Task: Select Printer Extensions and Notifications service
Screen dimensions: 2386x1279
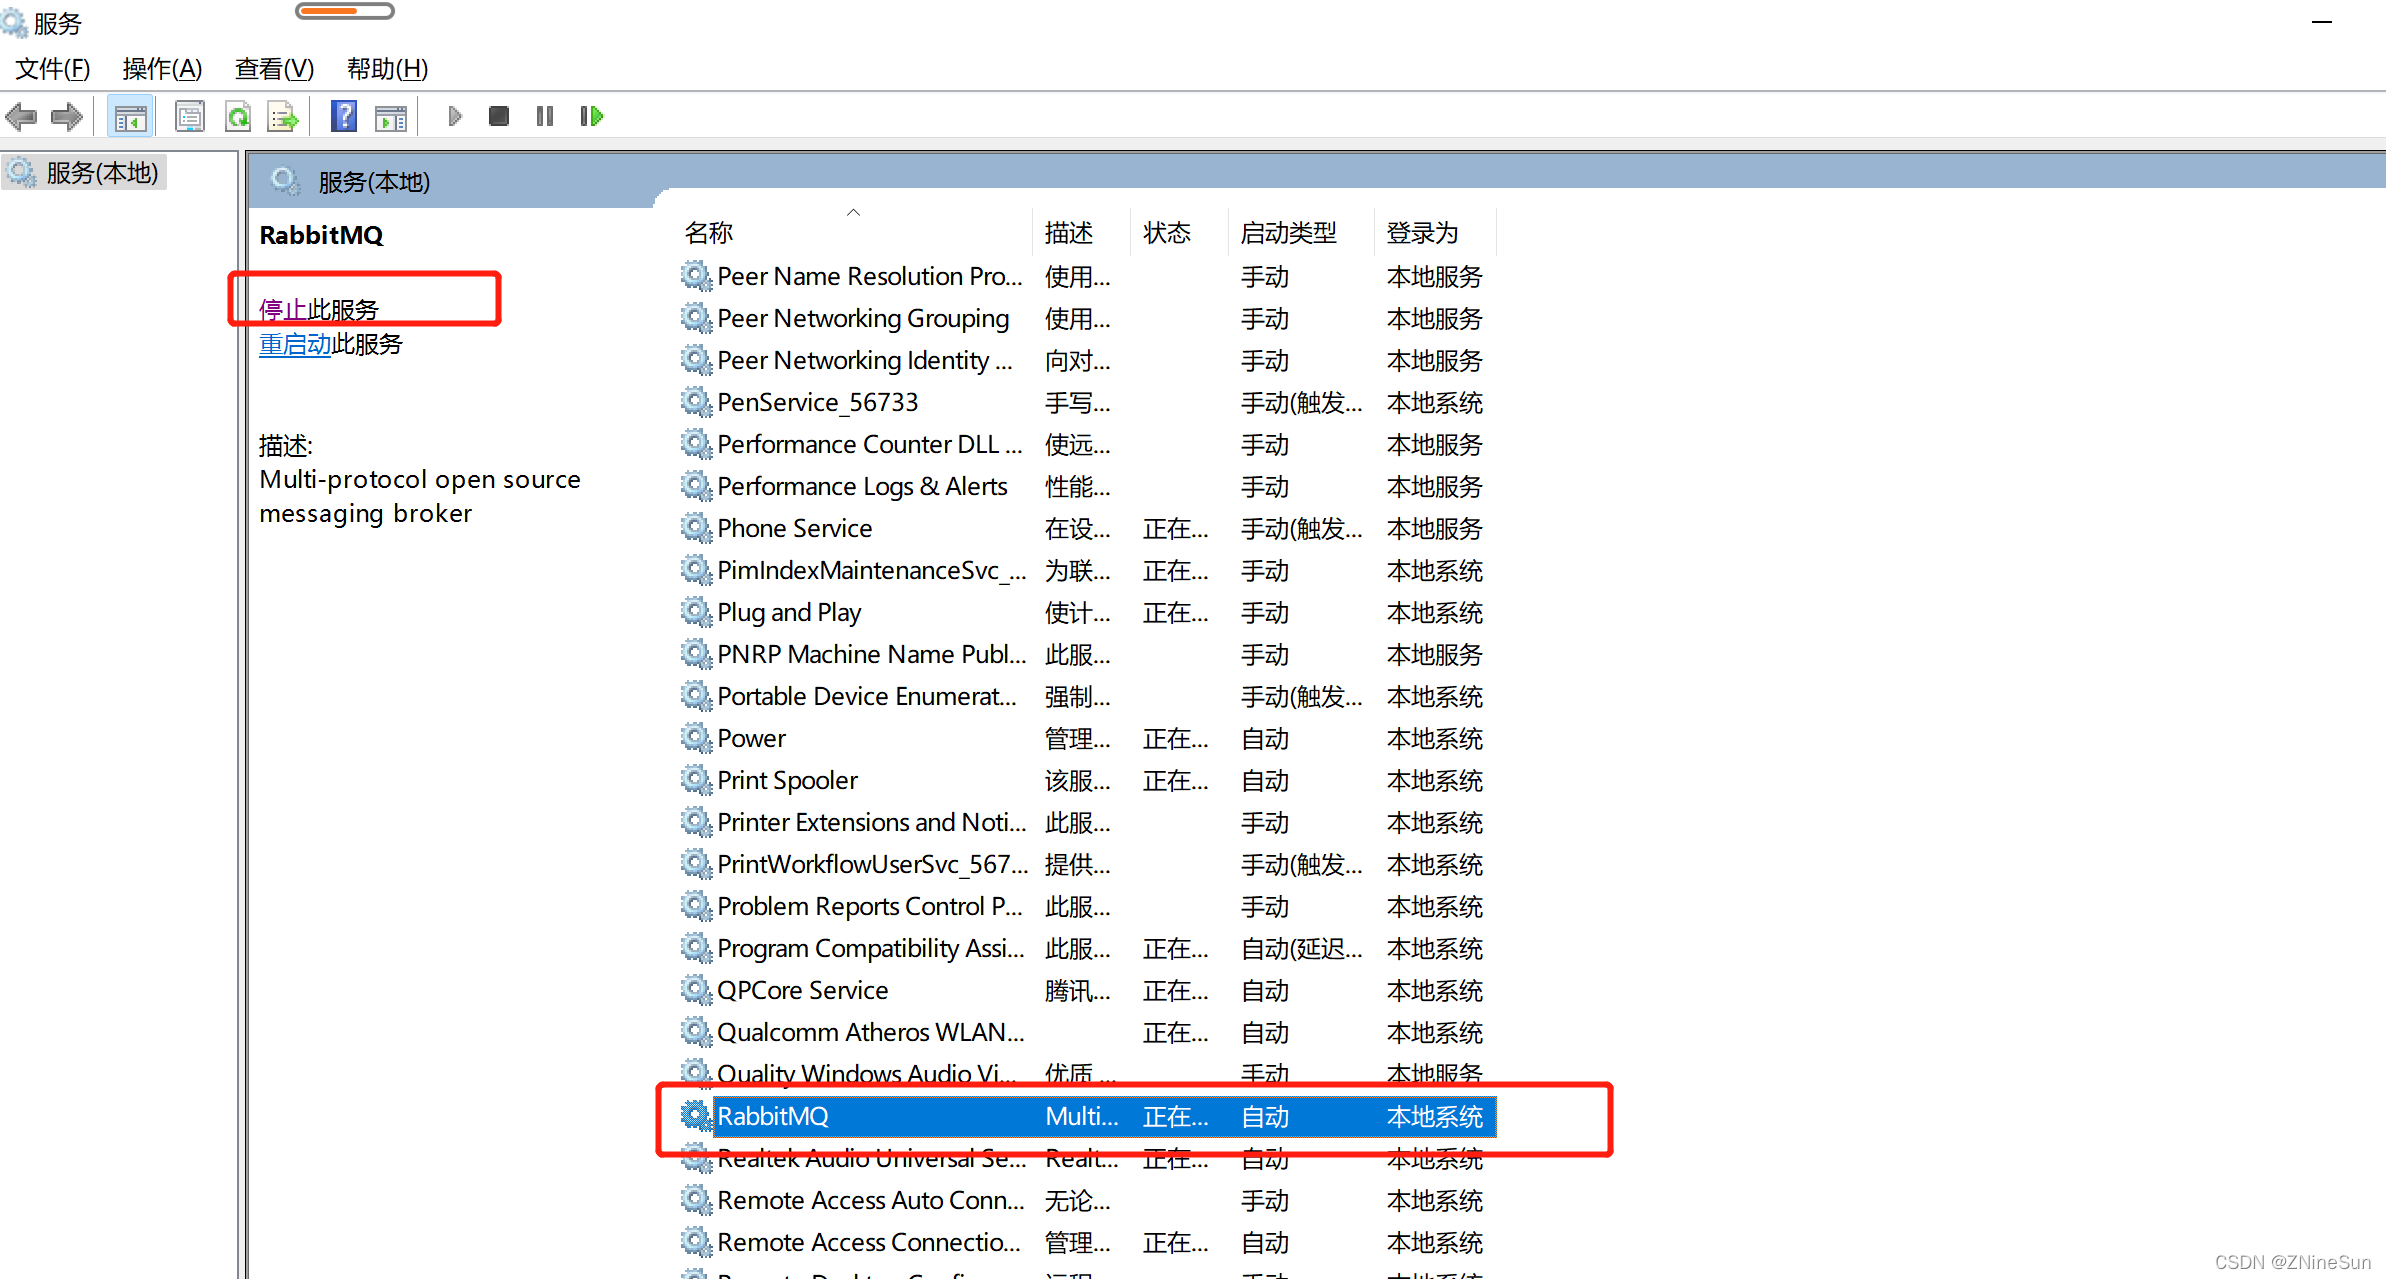Action: click(1088, 822)
